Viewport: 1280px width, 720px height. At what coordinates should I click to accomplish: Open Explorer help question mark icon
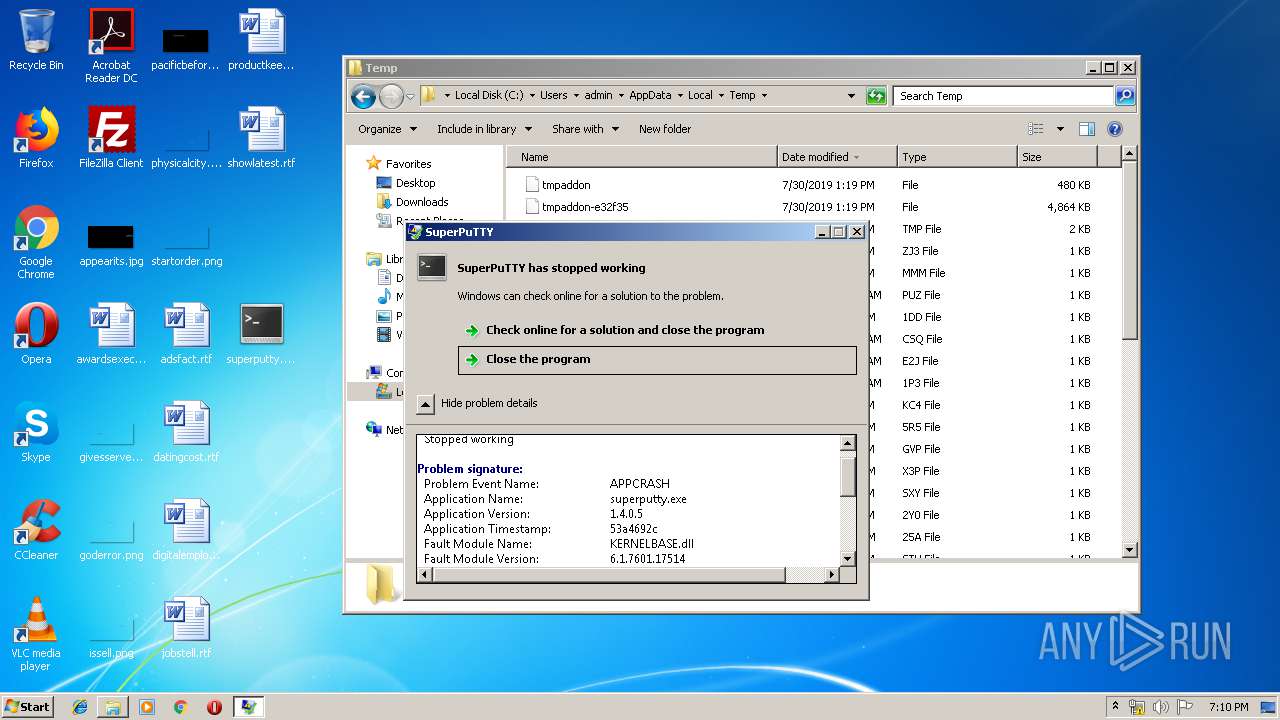pyautogui.click(x=1115, y=129)
